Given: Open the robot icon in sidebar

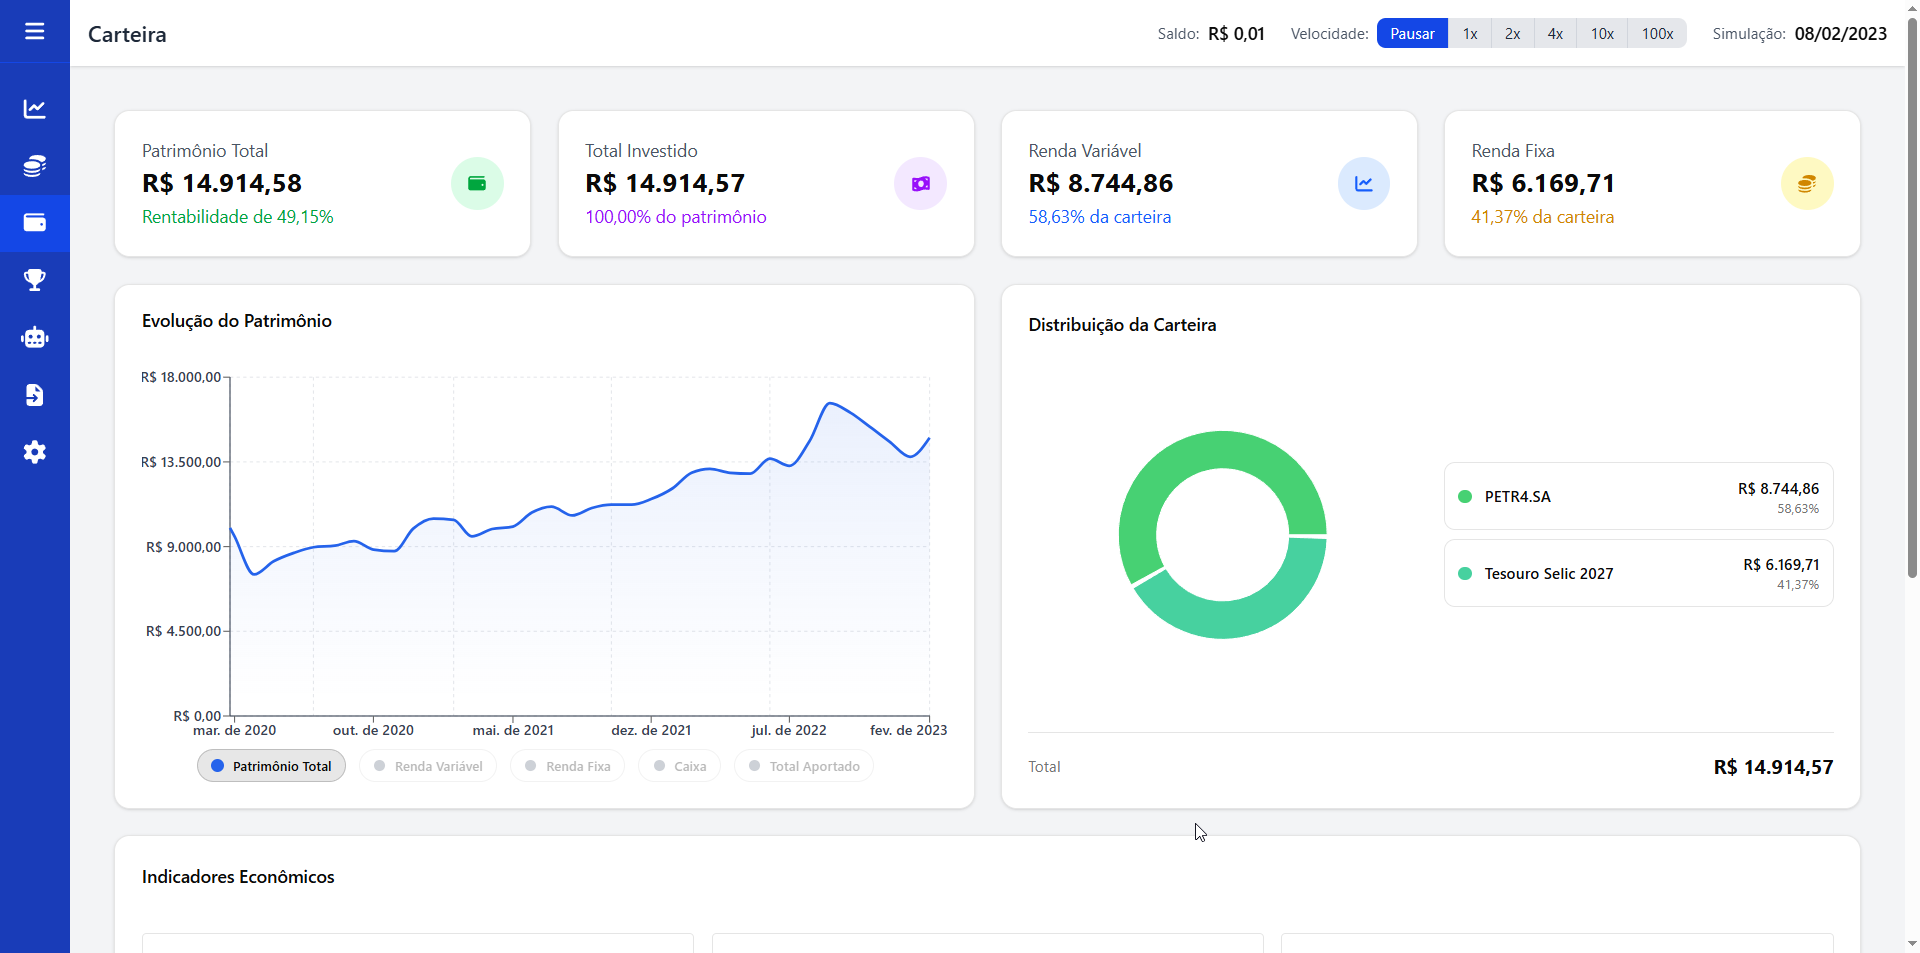Looking at the screenshot, I should click(x=34, y=338).
